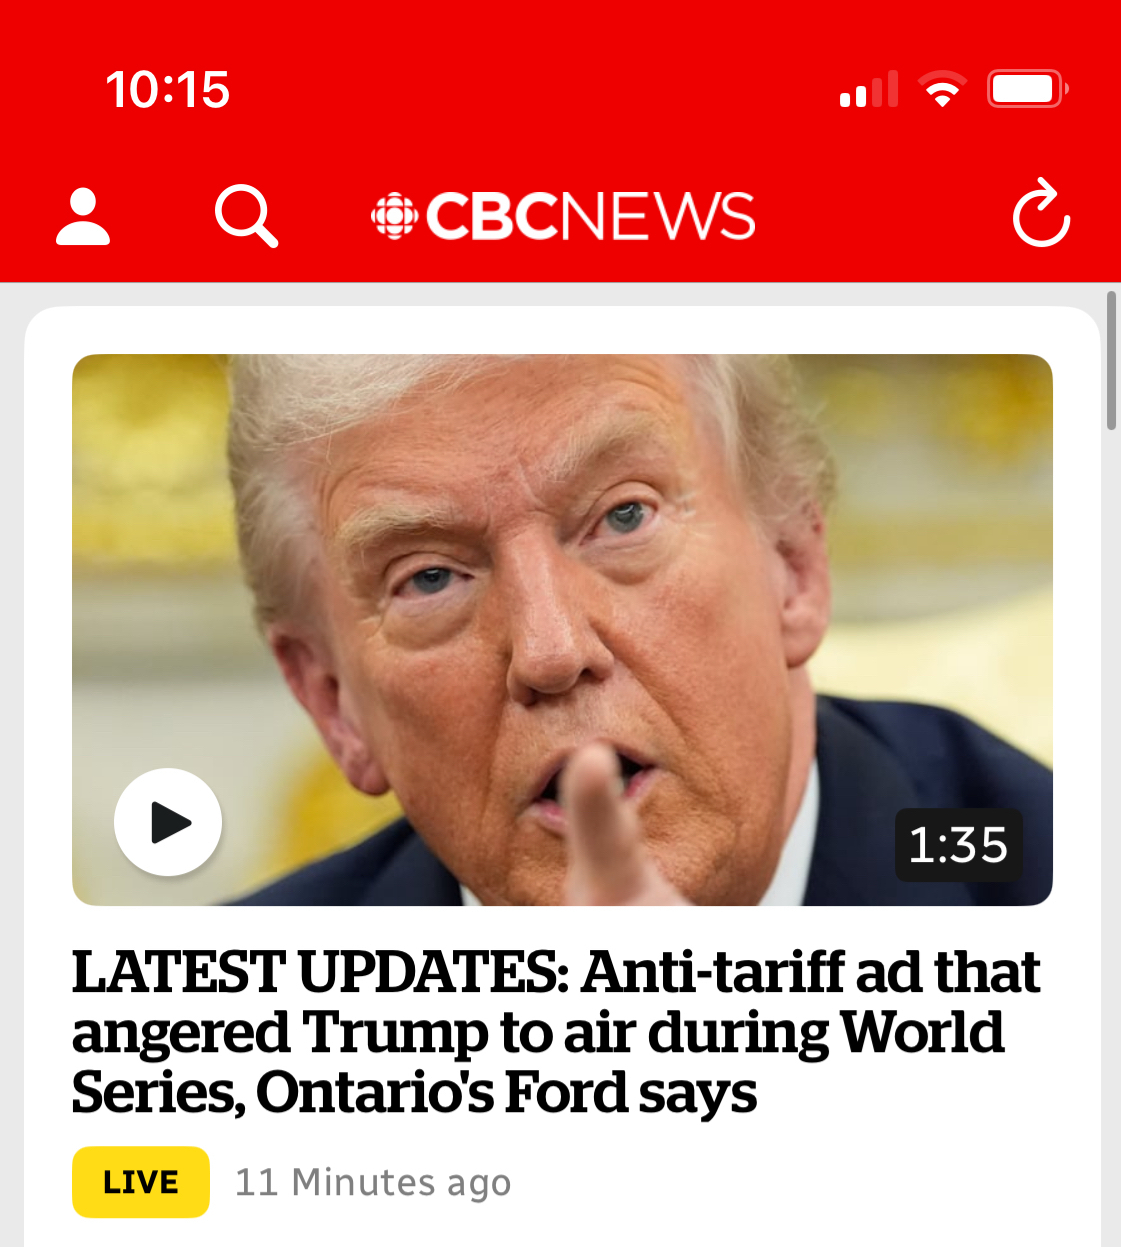This screenshot has width=1121, height=1247.
Task: Tap the search magnifying glass icon
Action: pos(246,216)
